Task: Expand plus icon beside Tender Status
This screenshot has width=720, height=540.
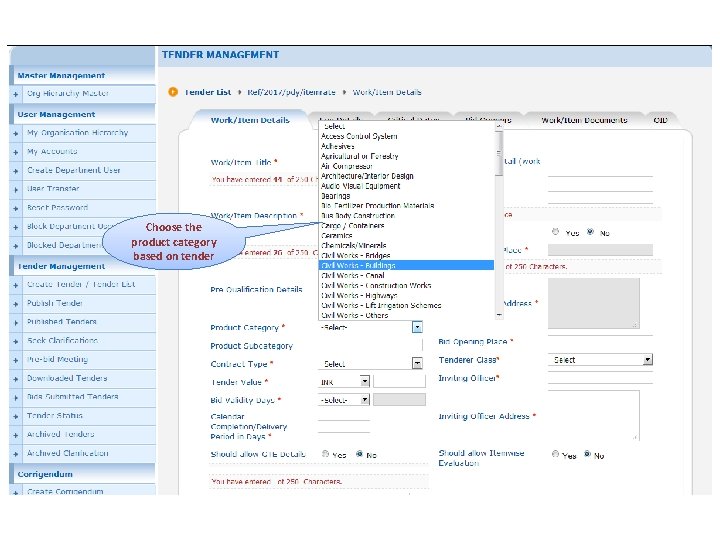Action: point(16,416)
